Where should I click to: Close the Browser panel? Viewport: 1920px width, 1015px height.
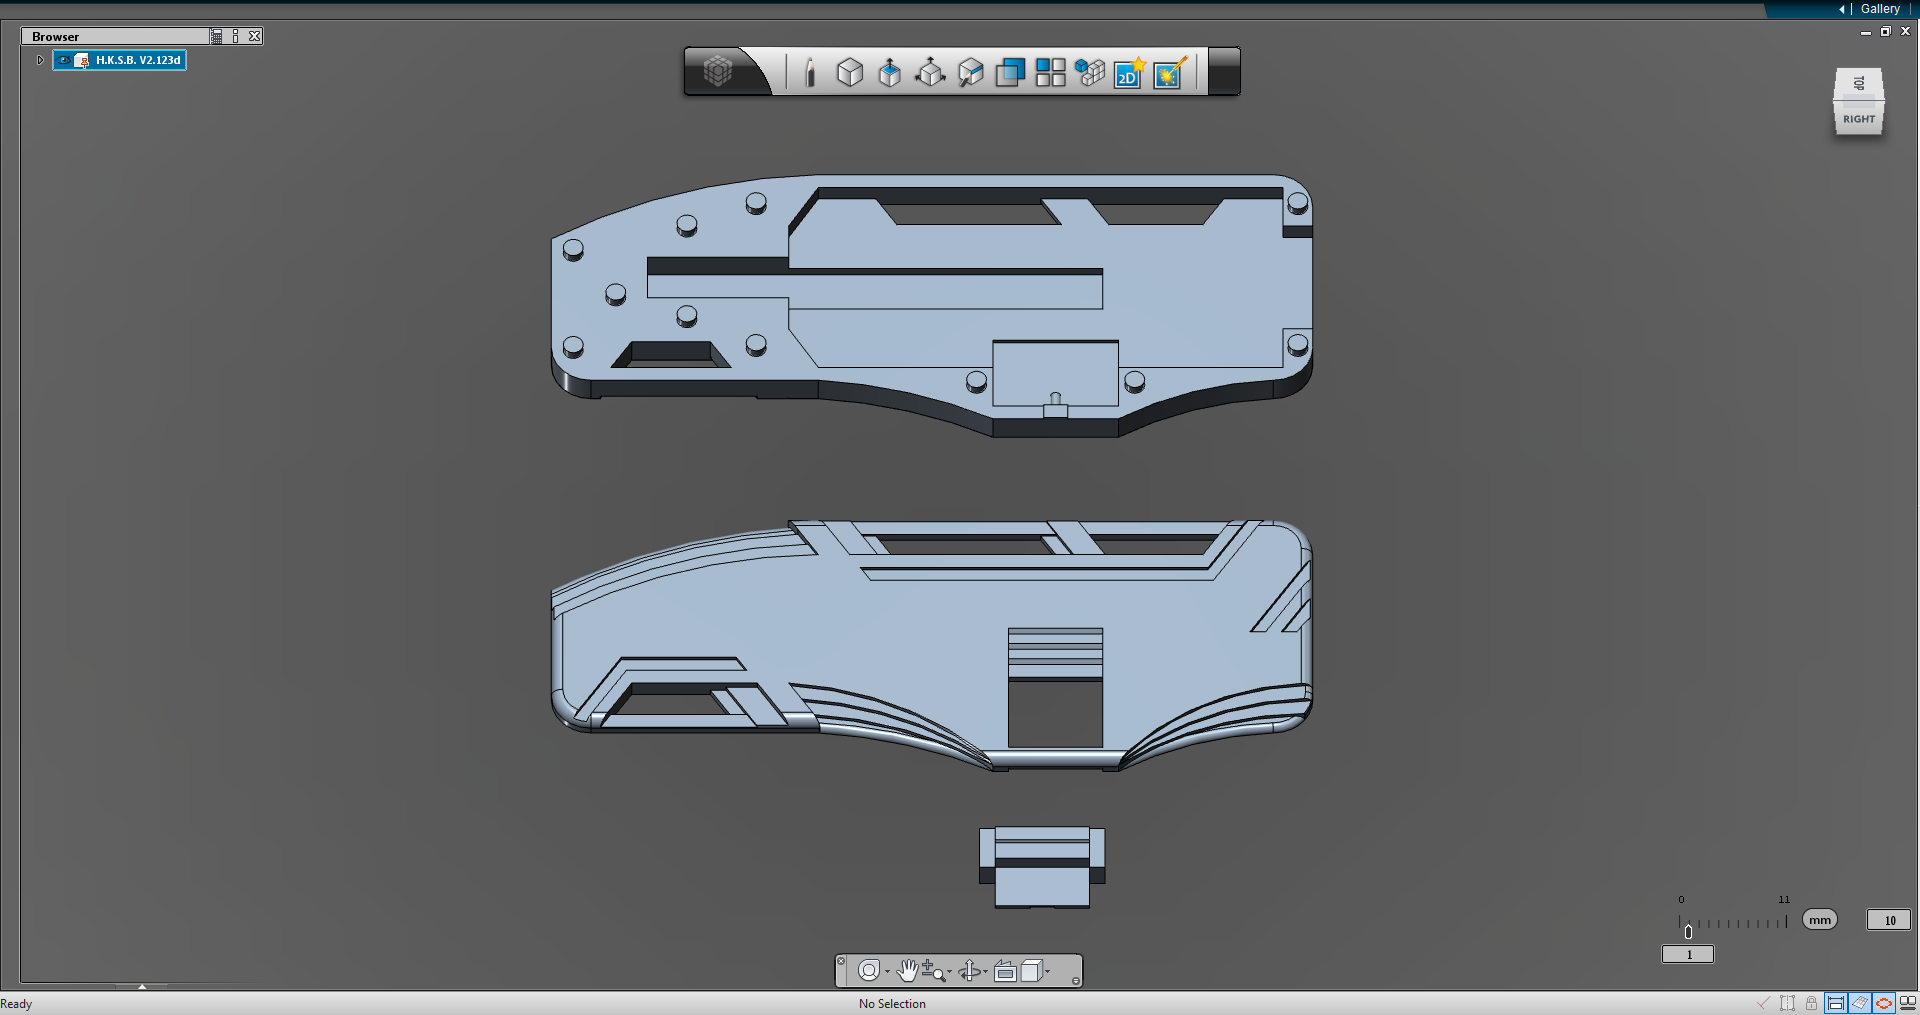(255, 36)
